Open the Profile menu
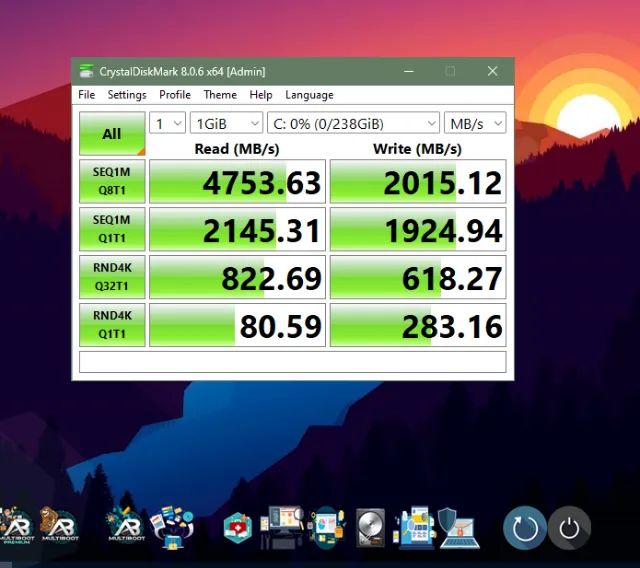The width and height of the screenshot is (640, 568). [175, 95]
